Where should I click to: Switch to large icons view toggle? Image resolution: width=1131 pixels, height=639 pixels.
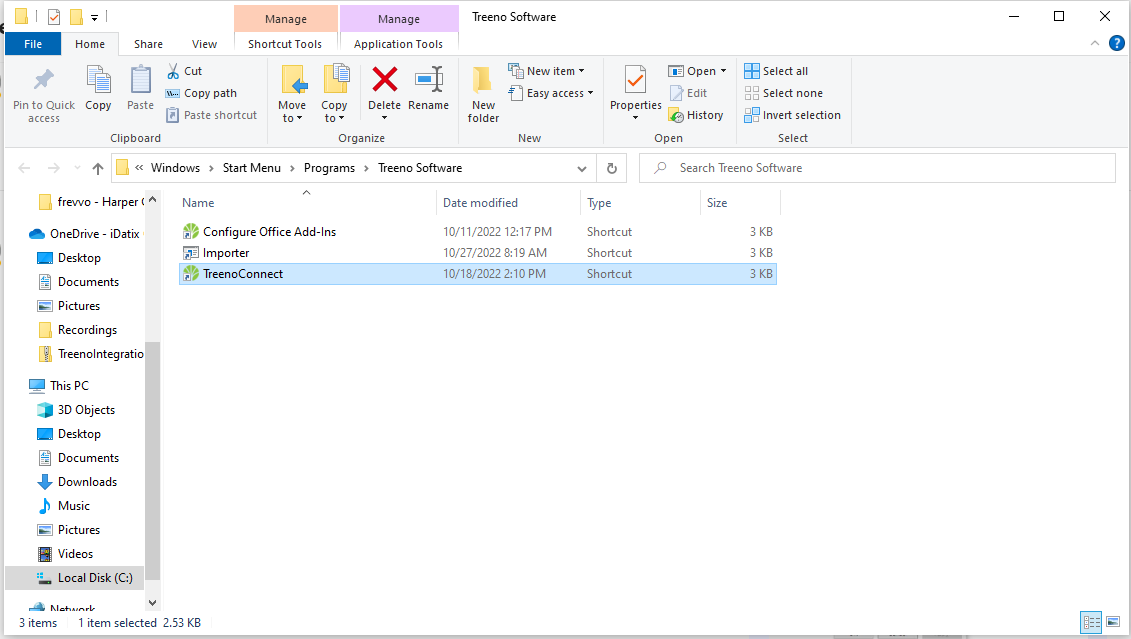click(1113, 622)
